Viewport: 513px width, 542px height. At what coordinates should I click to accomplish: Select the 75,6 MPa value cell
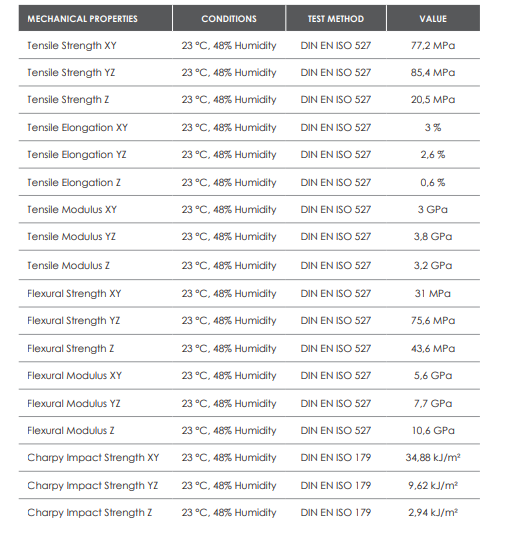(433, 321)
